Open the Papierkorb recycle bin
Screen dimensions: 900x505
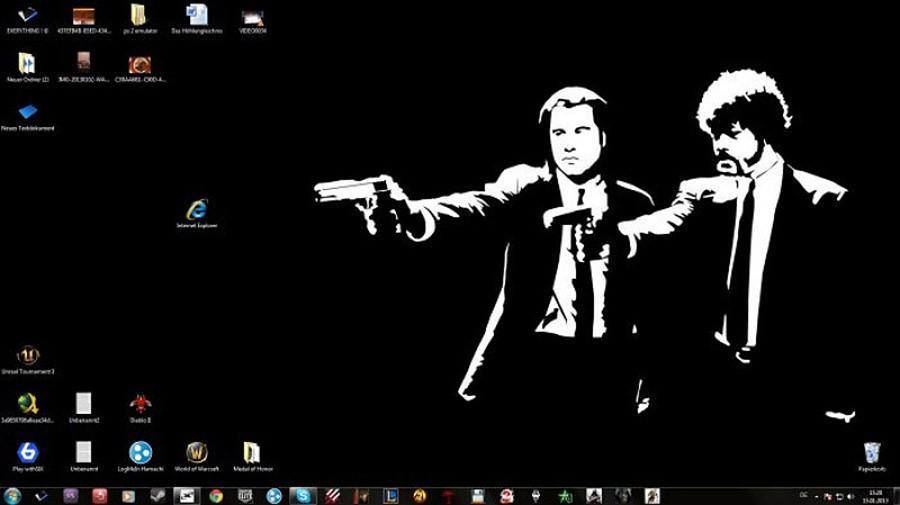pos(871,453)
